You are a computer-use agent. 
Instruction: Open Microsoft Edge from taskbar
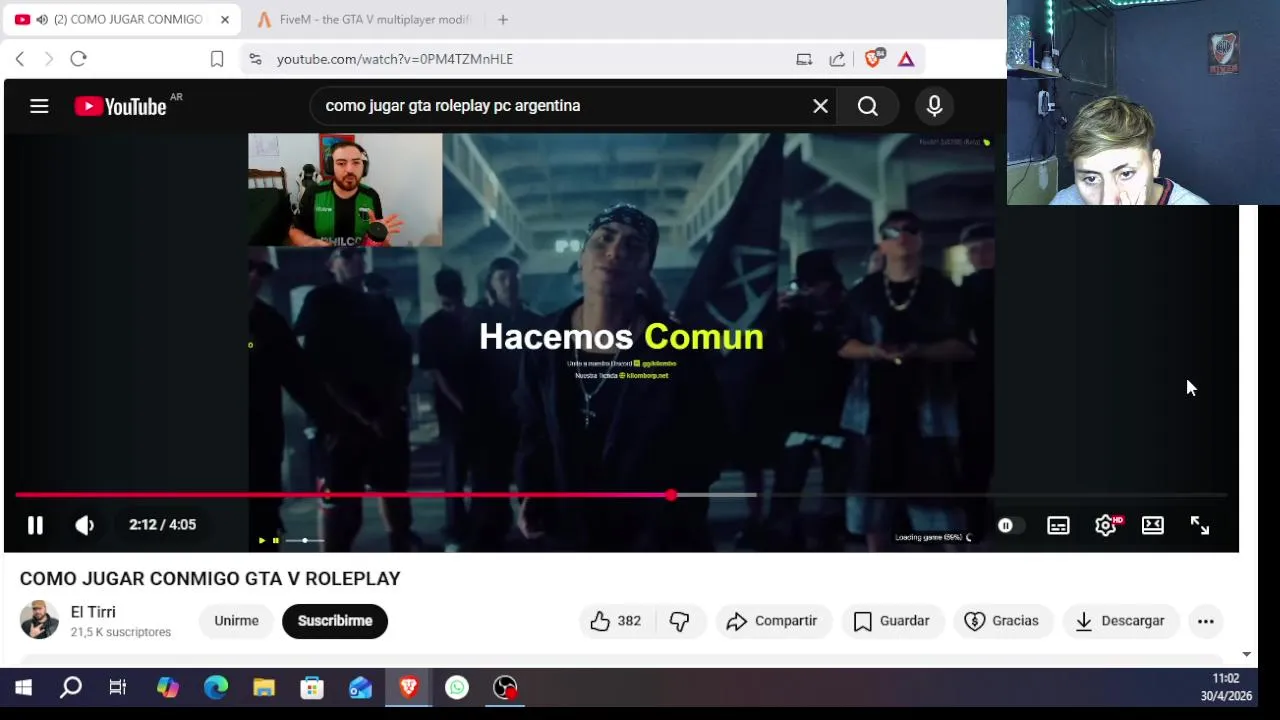tap(216, 688)
